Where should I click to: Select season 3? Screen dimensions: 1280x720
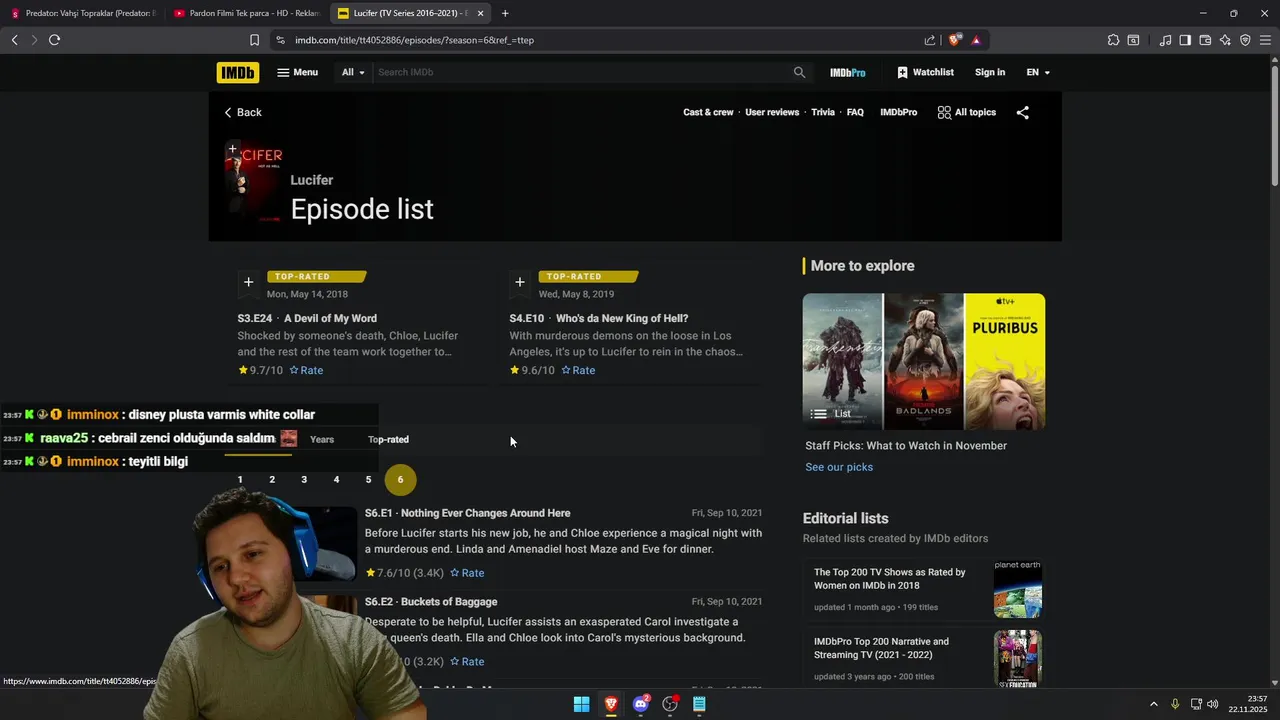pyautogui.click(x=304, y=480)
